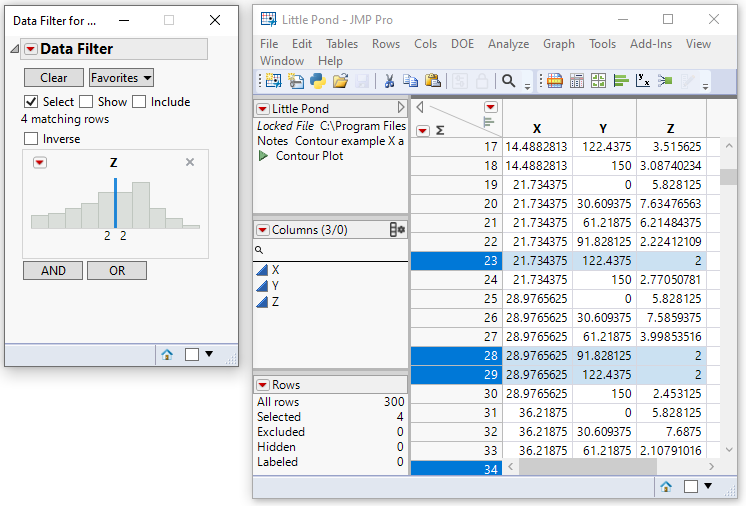Run the Contour Plot script green triangle
This screenshot has height=506, width=746.
click(263, 156)
